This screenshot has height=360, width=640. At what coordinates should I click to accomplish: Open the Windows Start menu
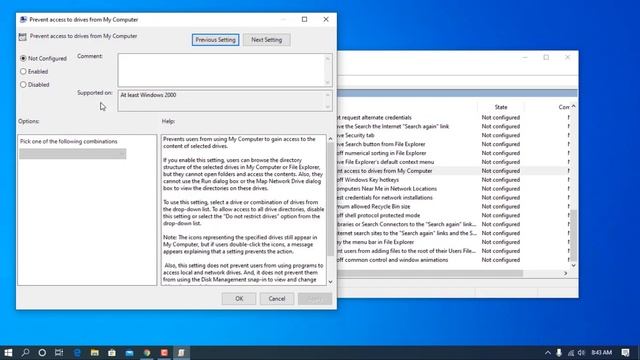click(8, 353)
